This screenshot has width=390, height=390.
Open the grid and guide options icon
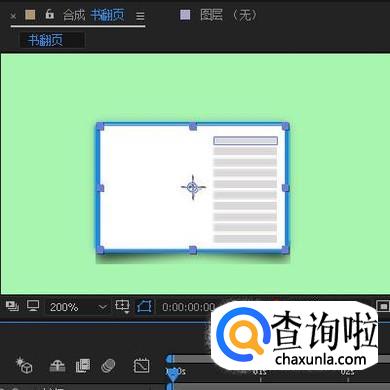[122, 306]
